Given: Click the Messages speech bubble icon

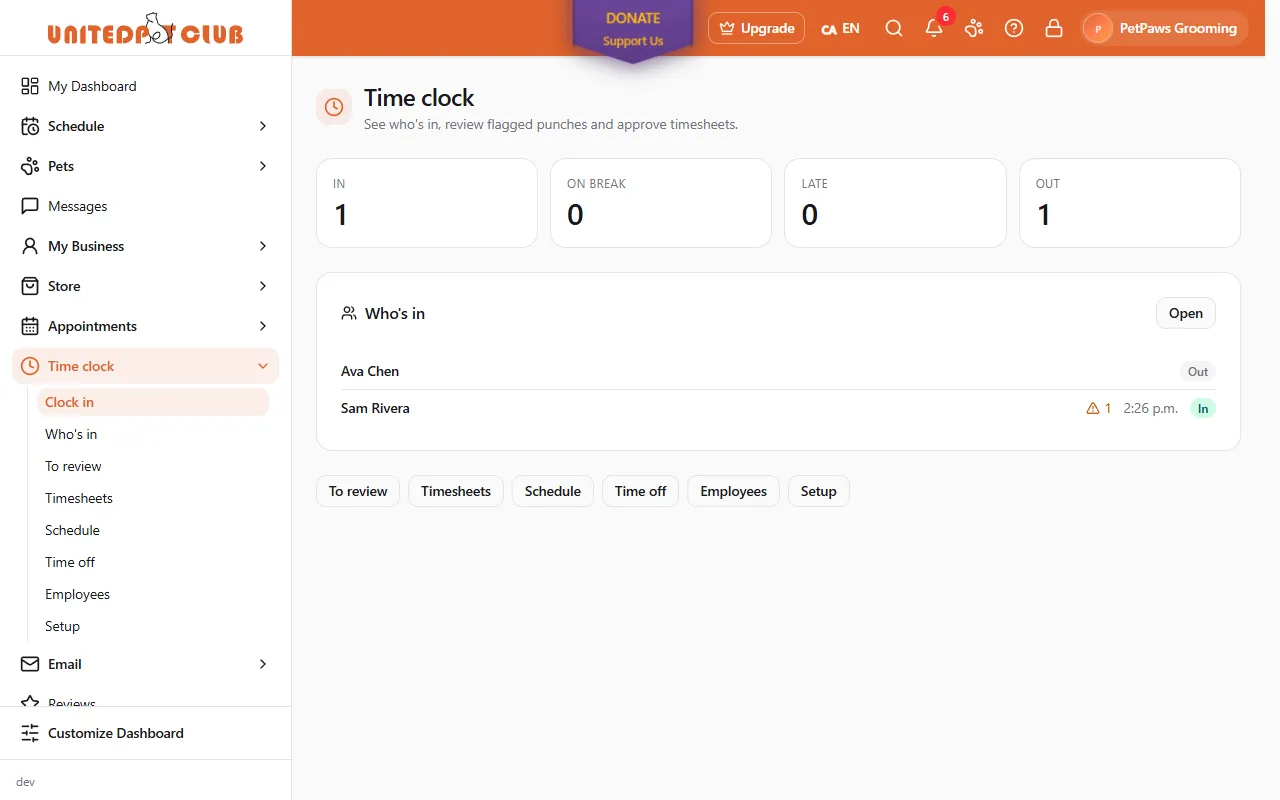Looking at the screenshot, I should [x=30, y=206].
